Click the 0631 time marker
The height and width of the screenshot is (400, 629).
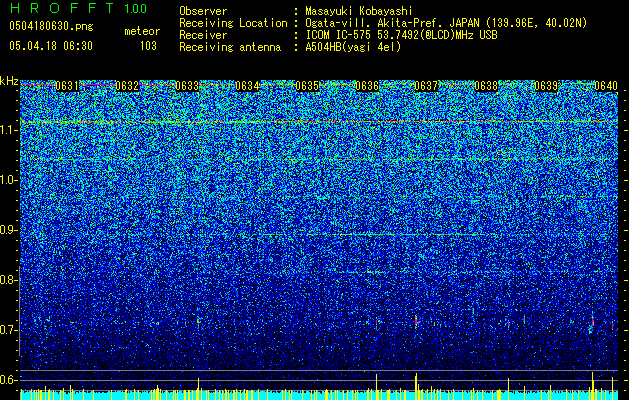point(67,86)
